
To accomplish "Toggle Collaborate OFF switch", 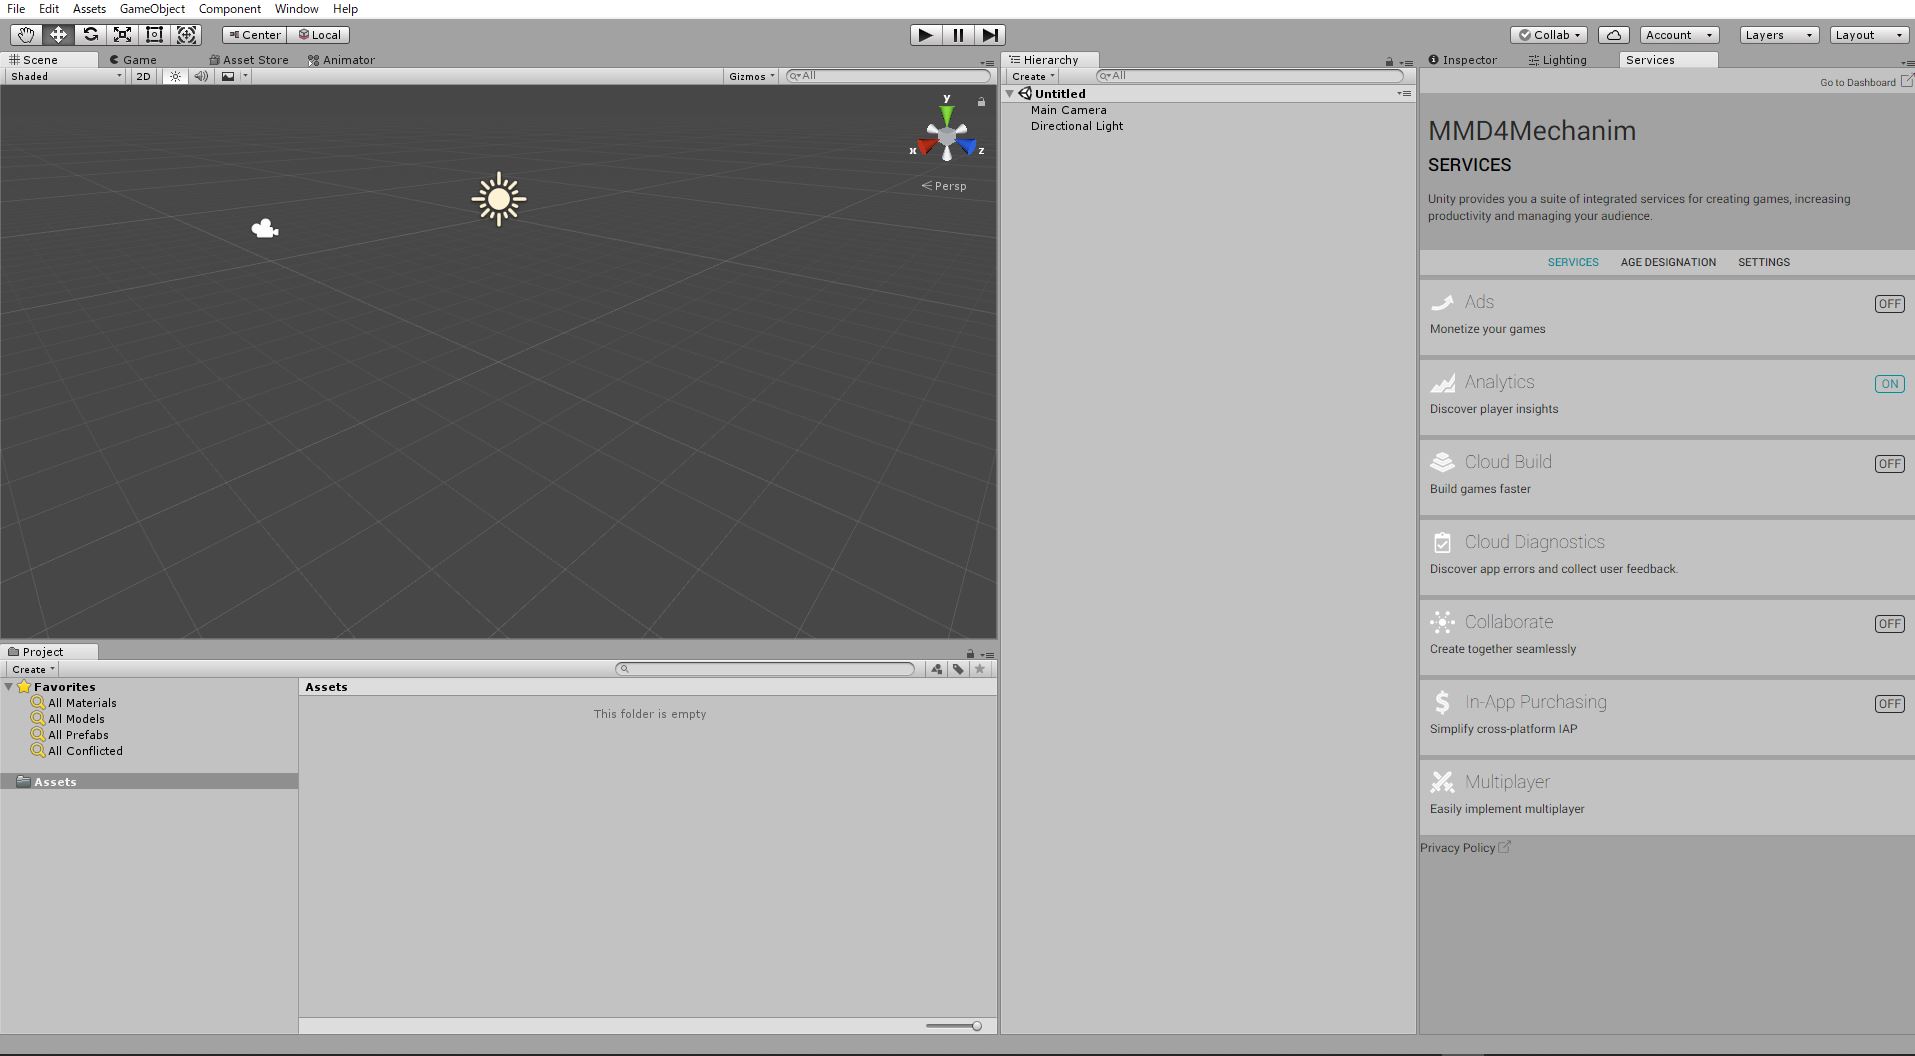I will pyautogui.click(x=1889, y=624).
